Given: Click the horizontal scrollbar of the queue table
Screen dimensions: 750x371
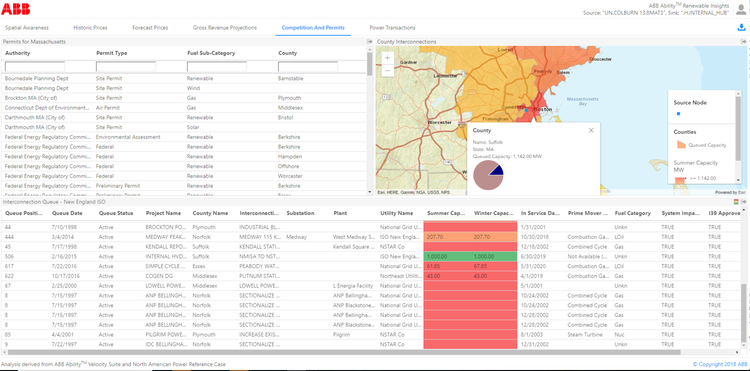Looking at the screenshot, I should point(342,352).
